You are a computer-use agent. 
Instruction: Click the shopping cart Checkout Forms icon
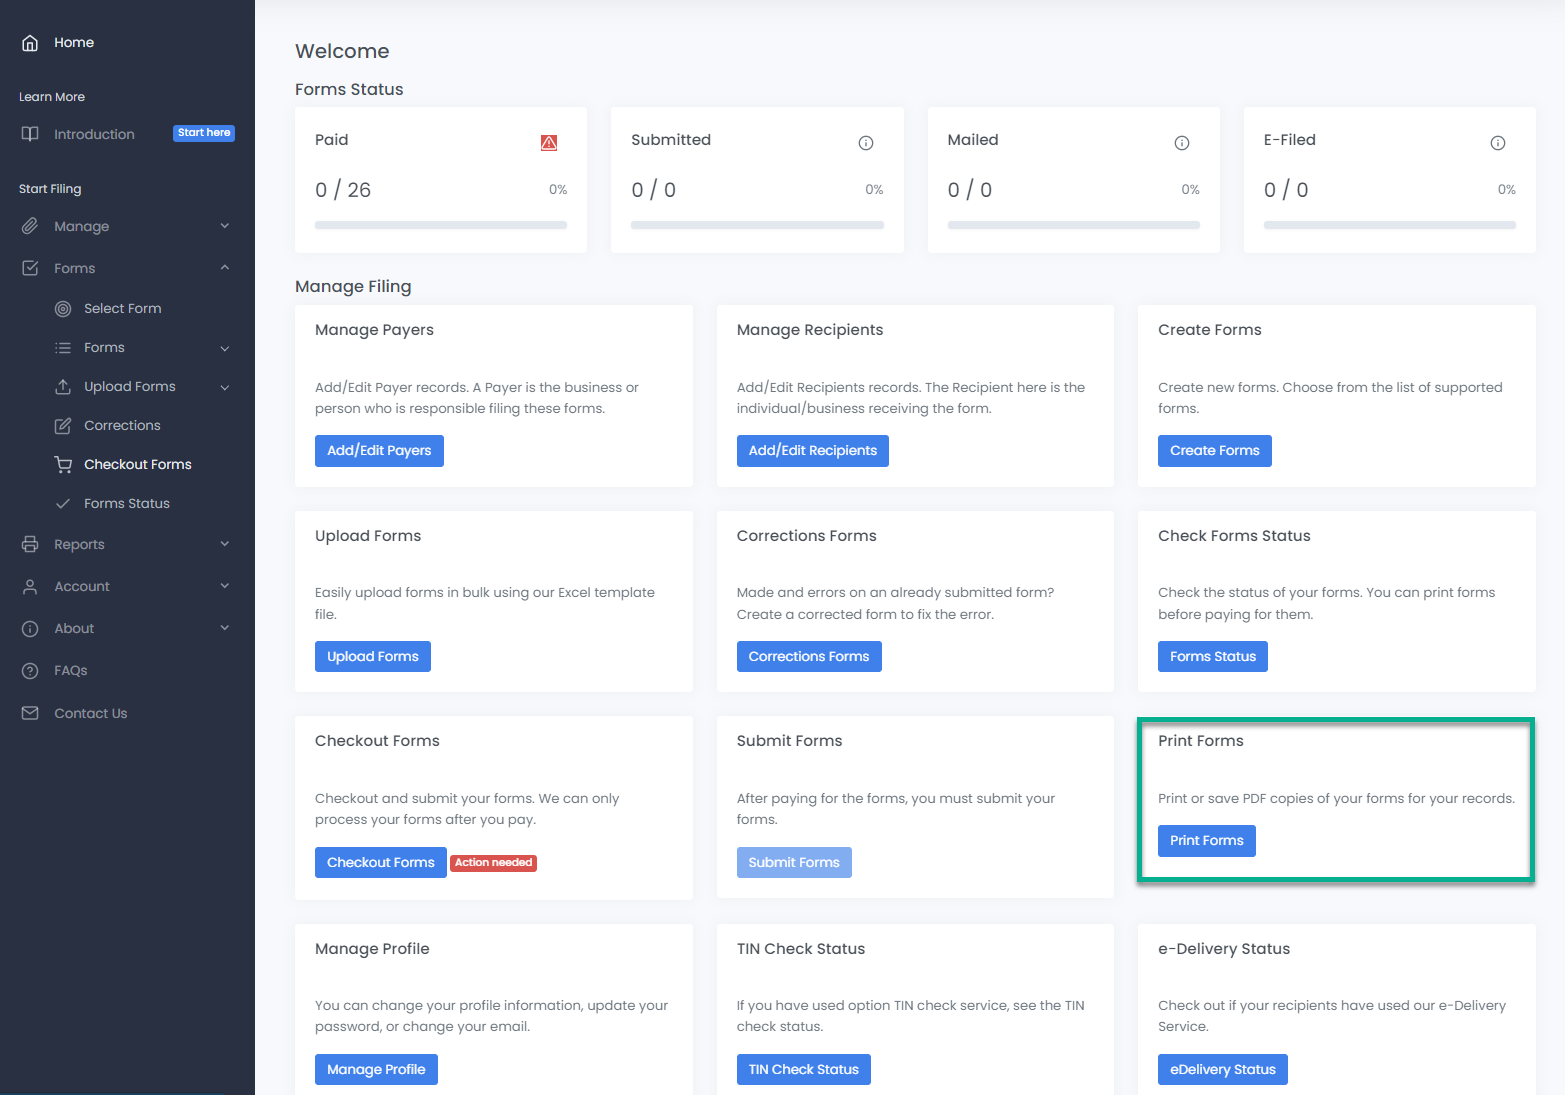(x=63, y=465)
